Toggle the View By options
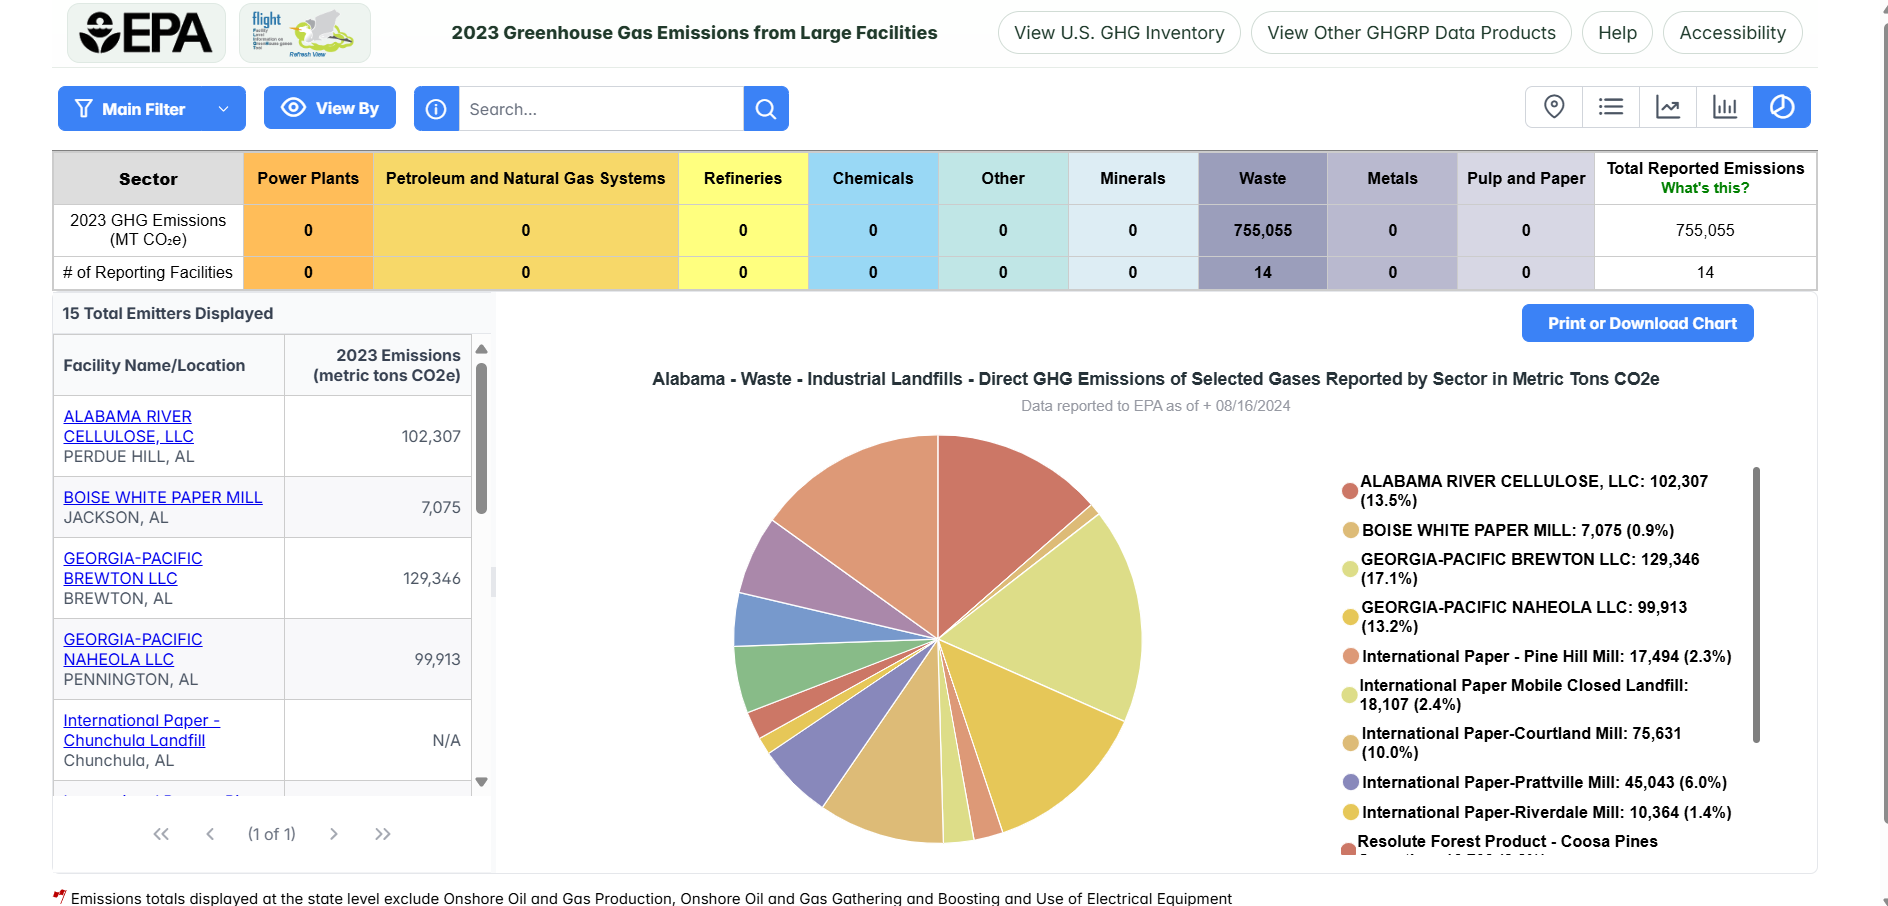 click(329, 108)
